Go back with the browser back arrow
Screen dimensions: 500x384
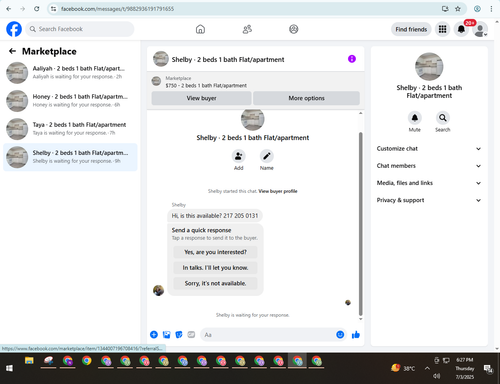9,9
